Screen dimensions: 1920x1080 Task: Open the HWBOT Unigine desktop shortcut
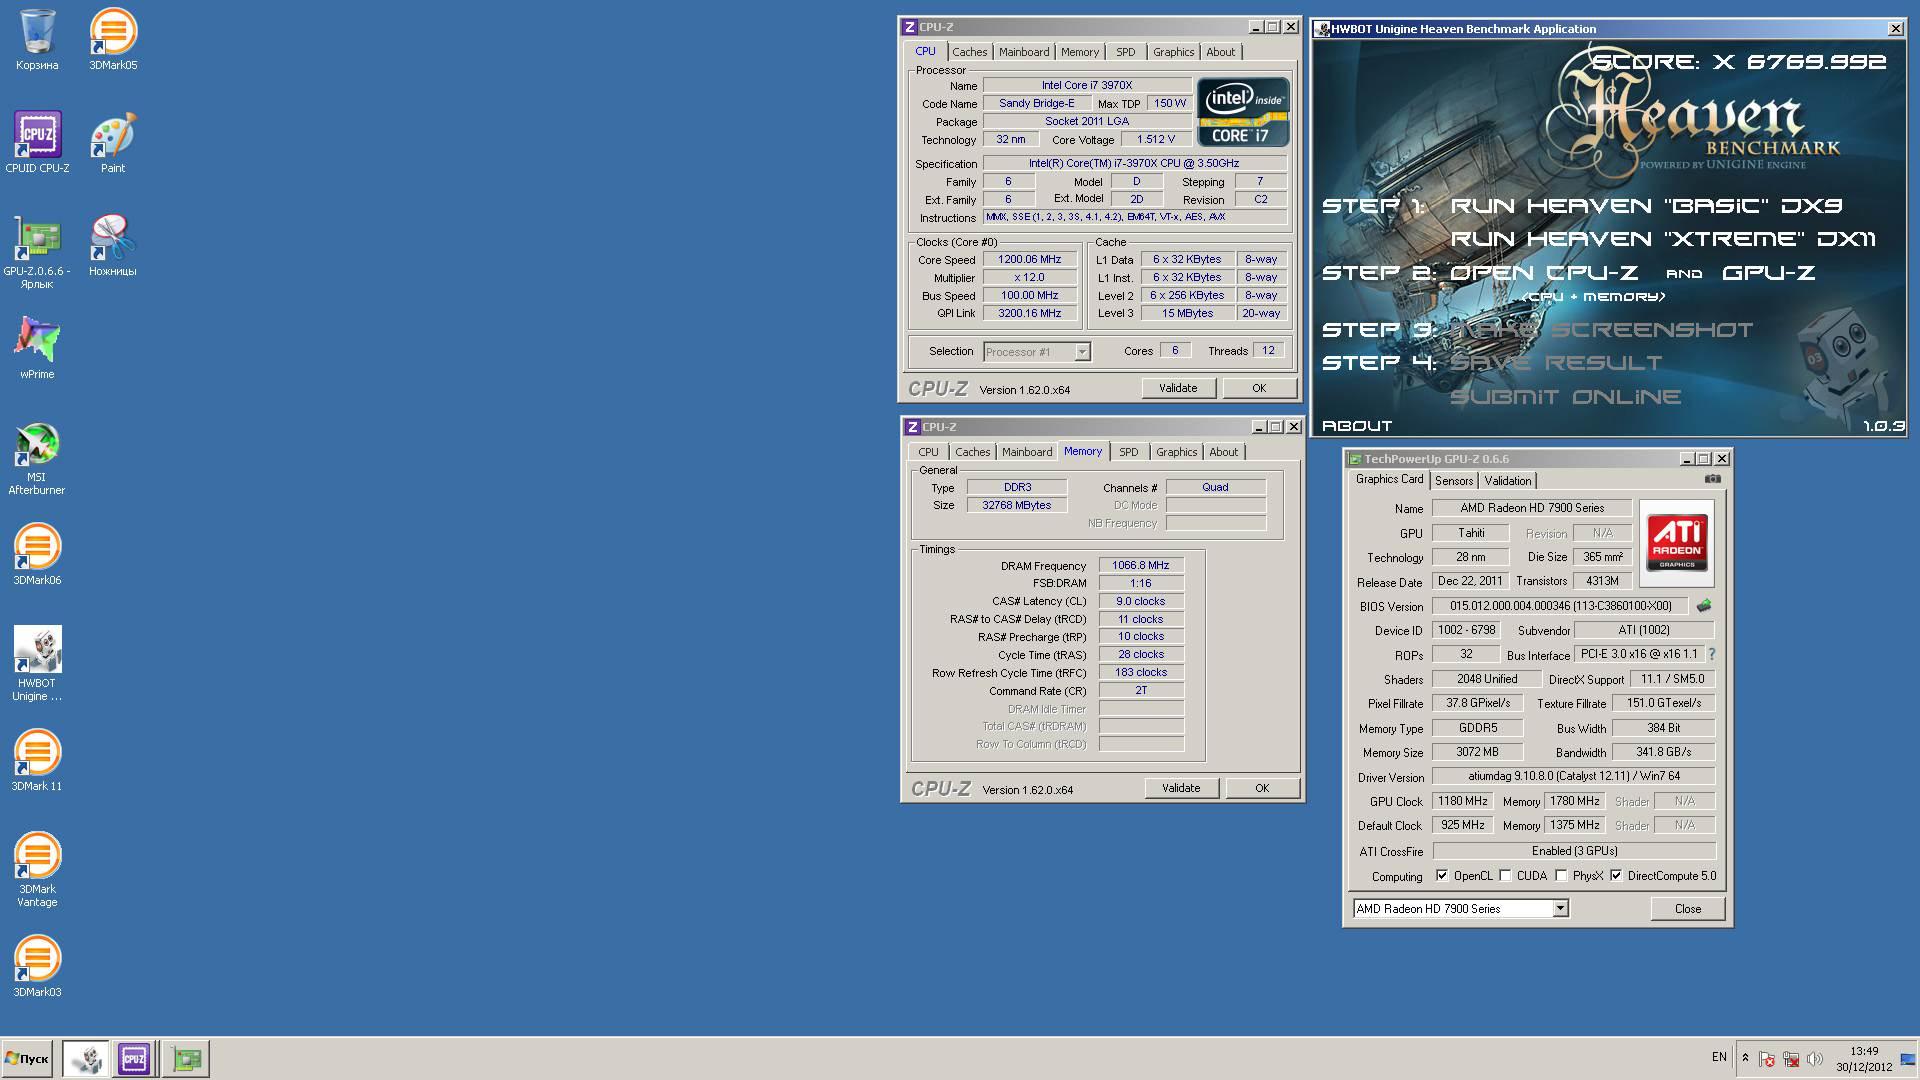click(37, 663)
